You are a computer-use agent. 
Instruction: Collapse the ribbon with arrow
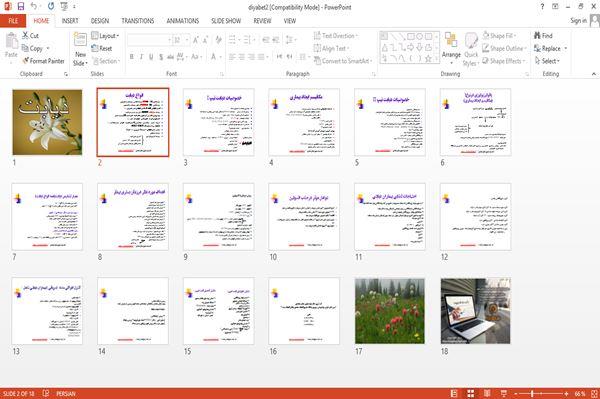593,74
